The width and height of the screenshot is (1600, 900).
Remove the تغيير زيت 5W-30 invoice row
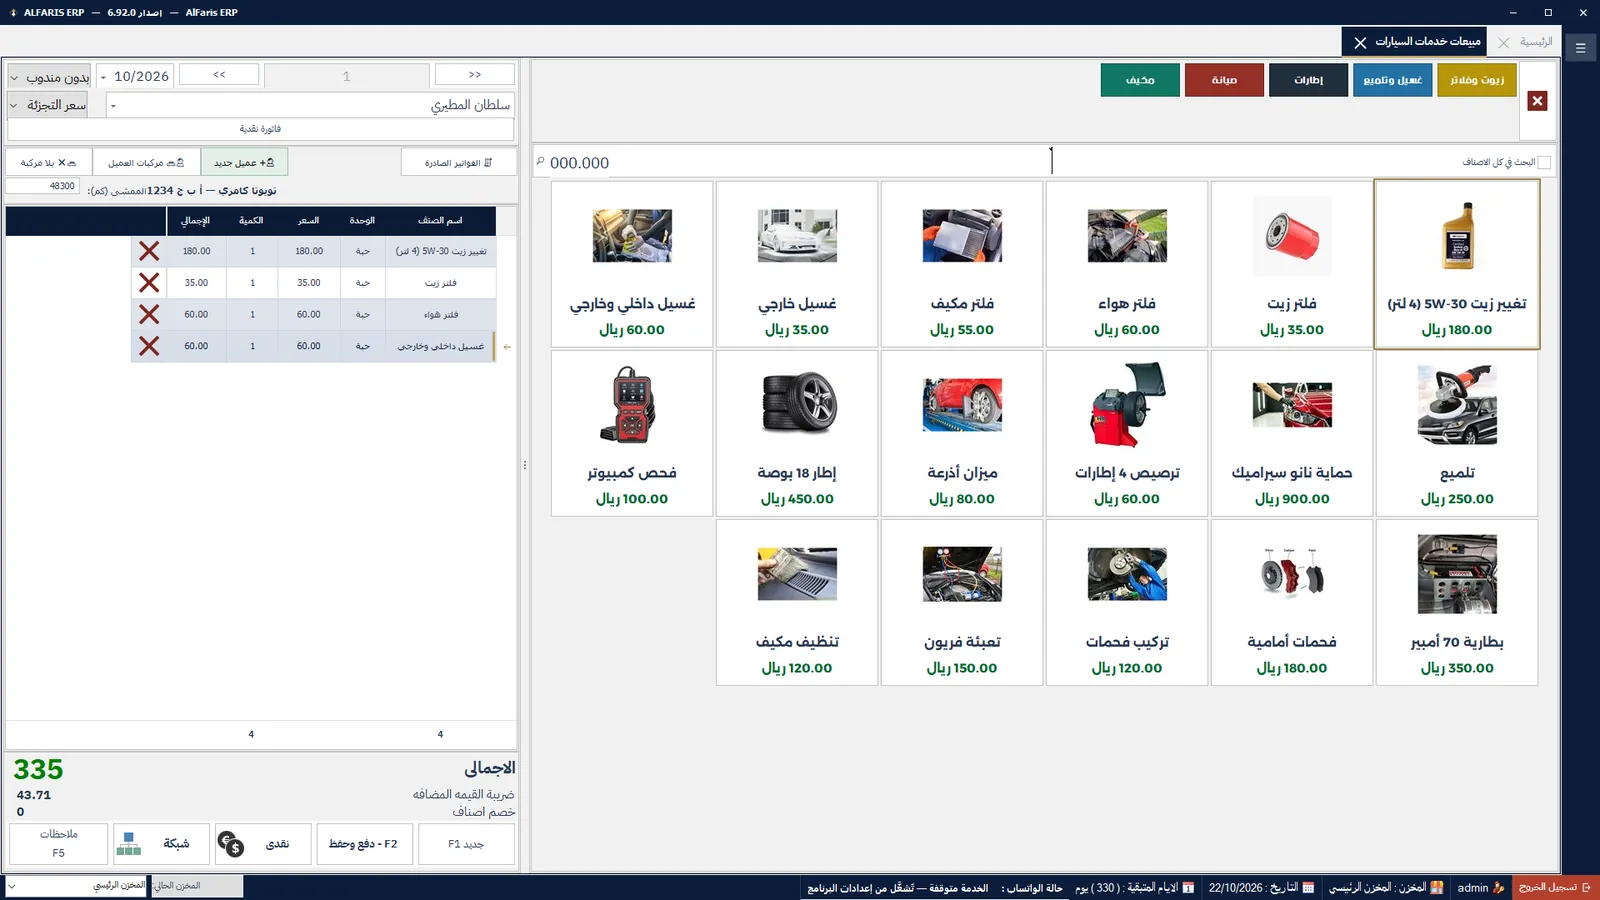click(x=149, y=251)
